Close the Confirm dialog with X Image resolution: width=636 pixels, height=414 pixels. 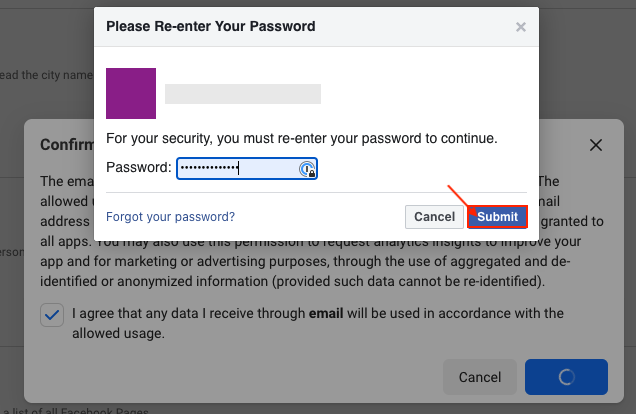595,145
